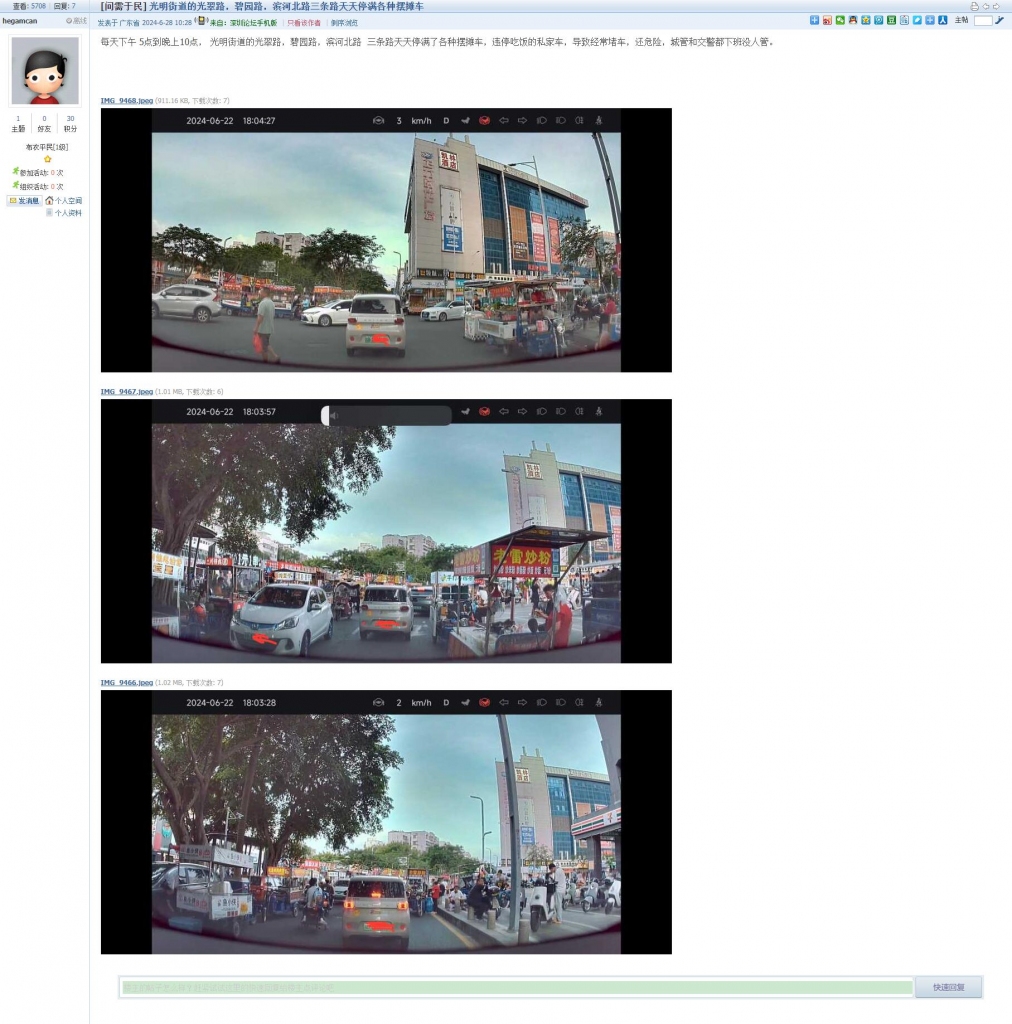
Task: Click the printer icon at top right
Action: (974, 6)
